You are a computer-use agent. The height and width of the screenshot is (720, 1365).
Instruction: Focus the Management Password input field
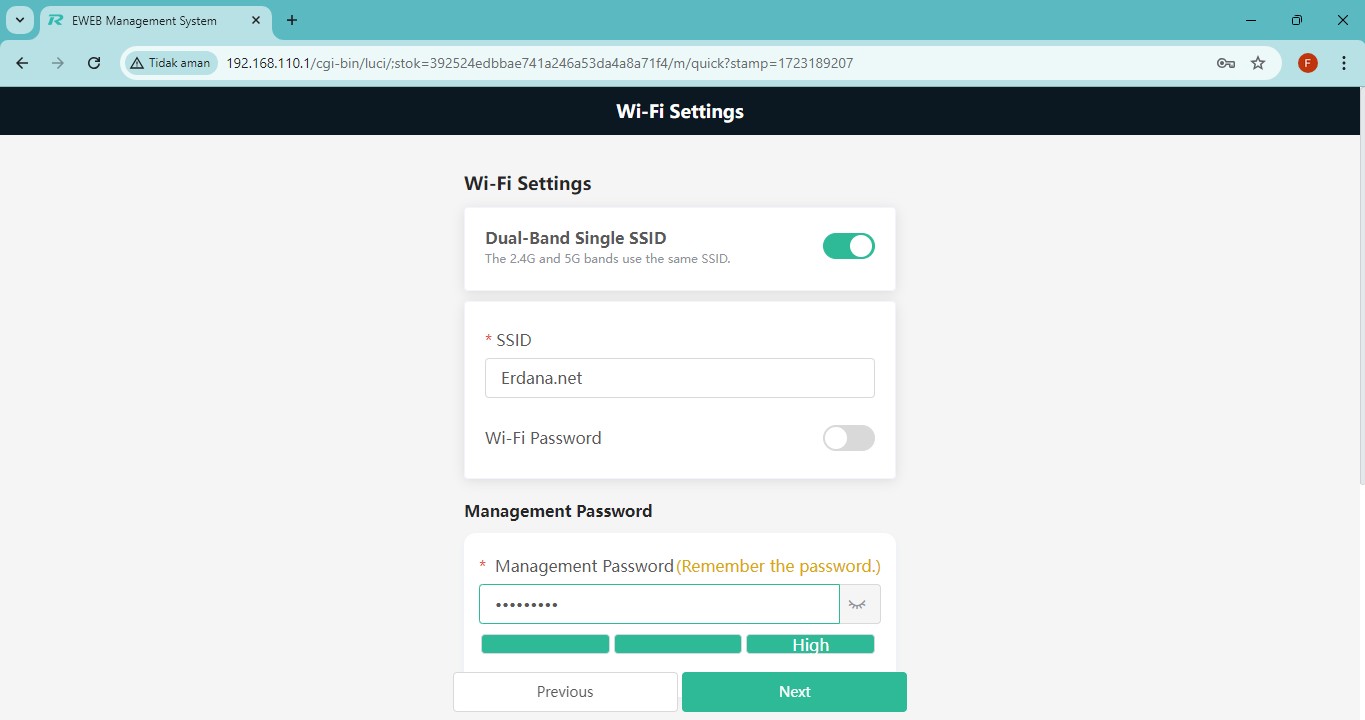659,604
